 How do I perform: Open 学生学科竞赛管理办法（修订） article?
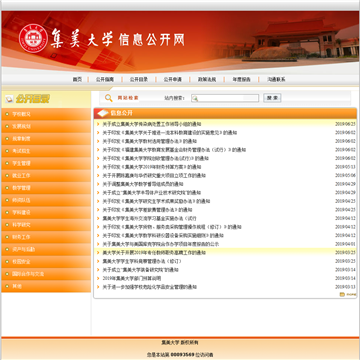click(x=142, y=261)
